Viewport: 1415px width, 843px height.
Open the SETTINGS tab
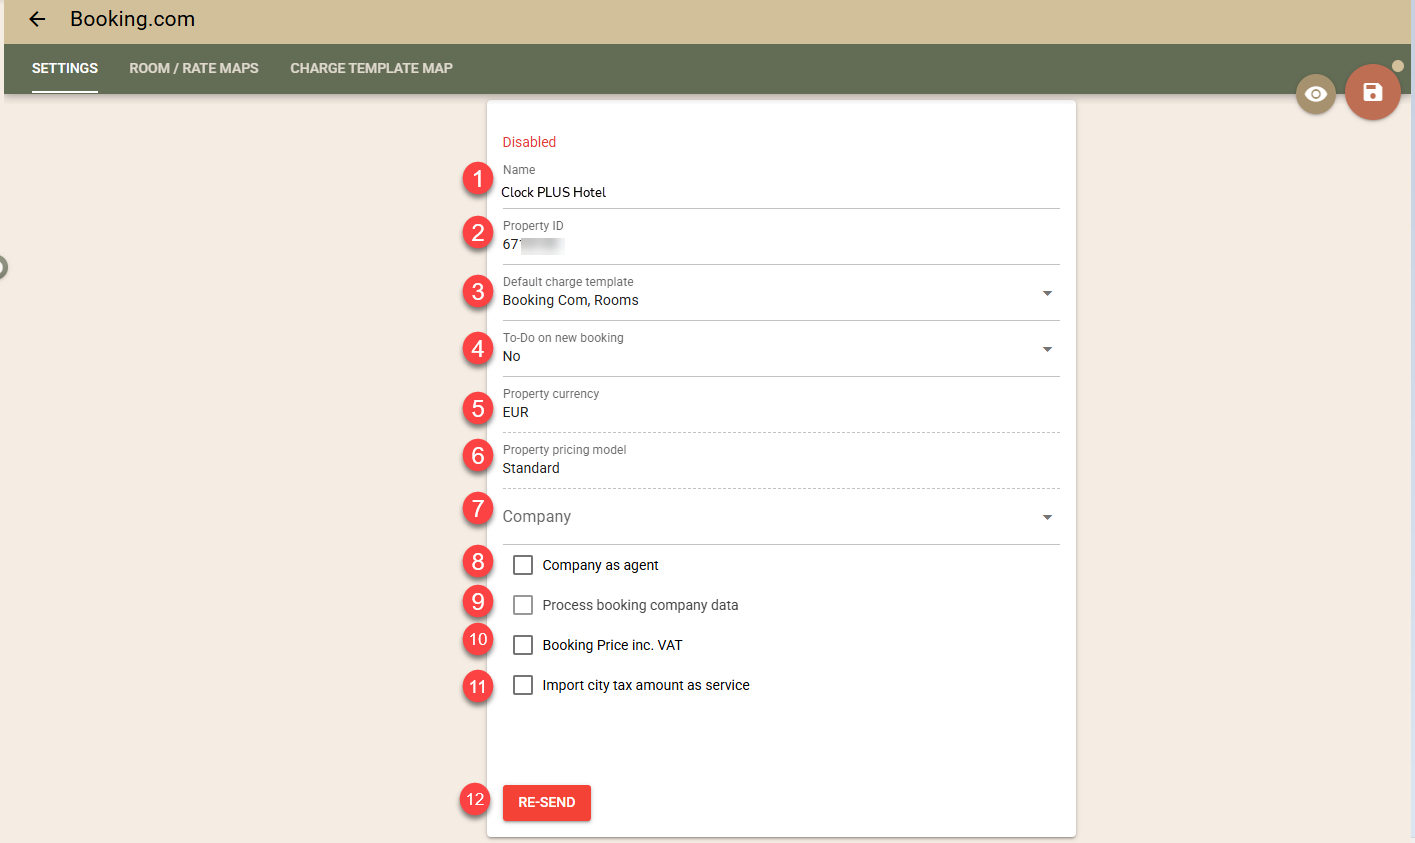pos(65,68)
